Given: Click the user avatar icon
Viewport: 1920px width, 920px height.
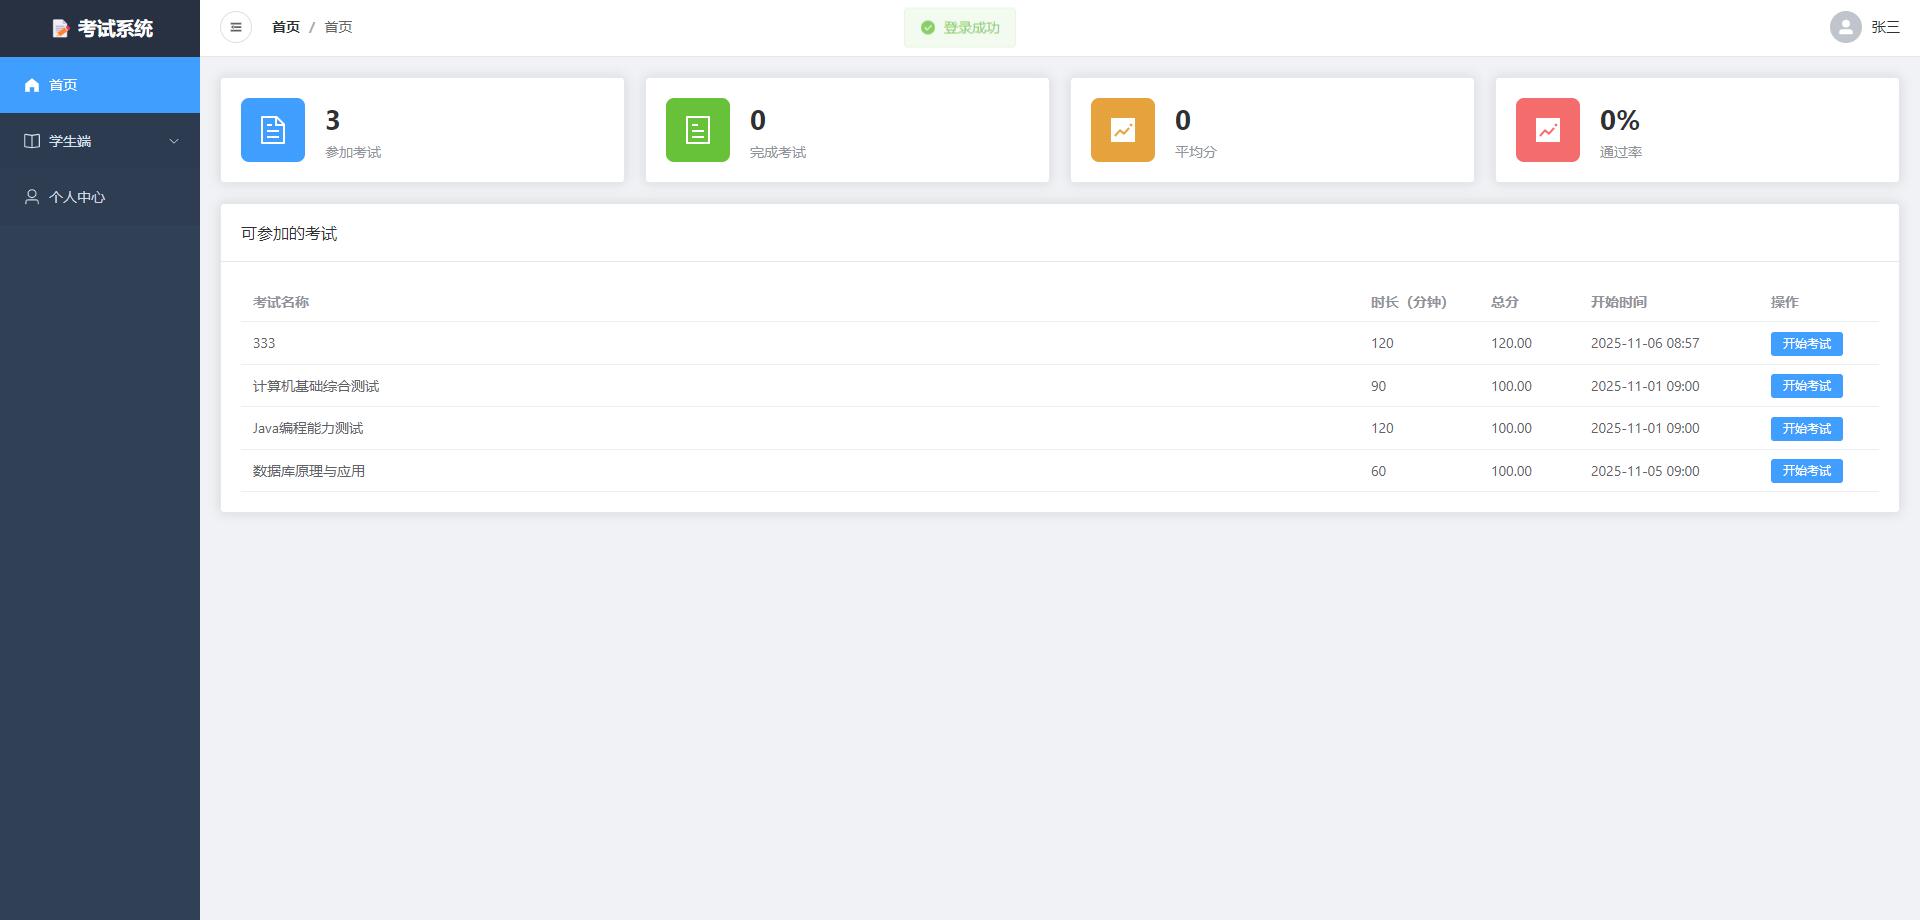Looking at the screenshot, I should tap(1845, 27).
